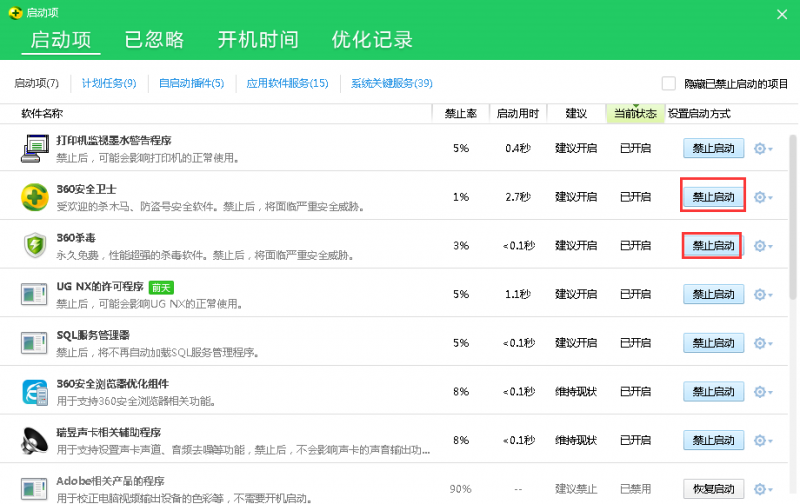This screenshot has width=800, height=504.
Task: Click 禁止启动 for SQL服务管理器
Action: [713, 343]
